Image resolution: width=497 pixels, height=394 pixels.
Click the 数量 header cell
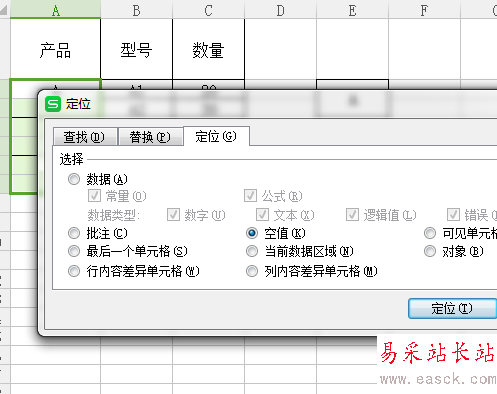208,49
